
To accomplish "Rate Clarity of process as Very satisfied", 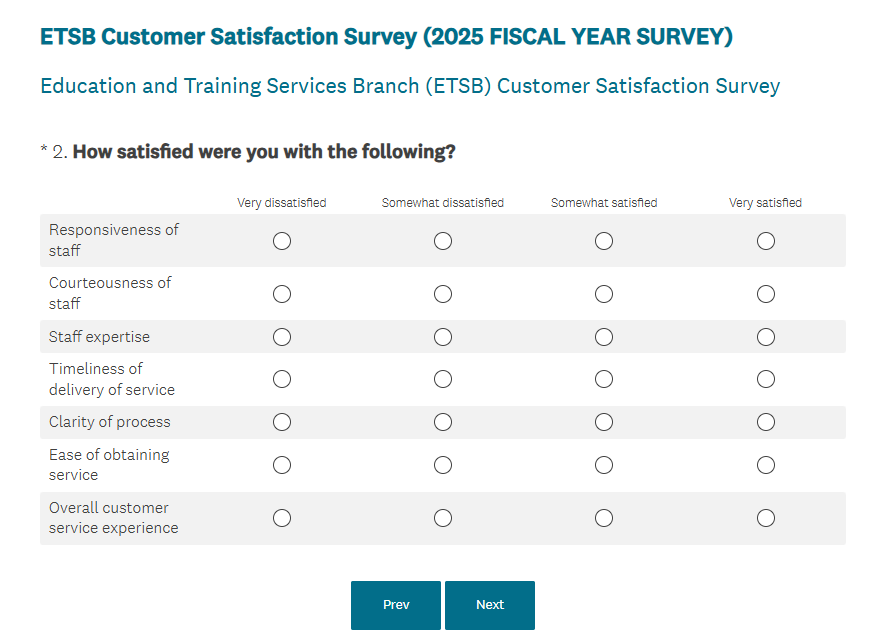I will point(766,422).
